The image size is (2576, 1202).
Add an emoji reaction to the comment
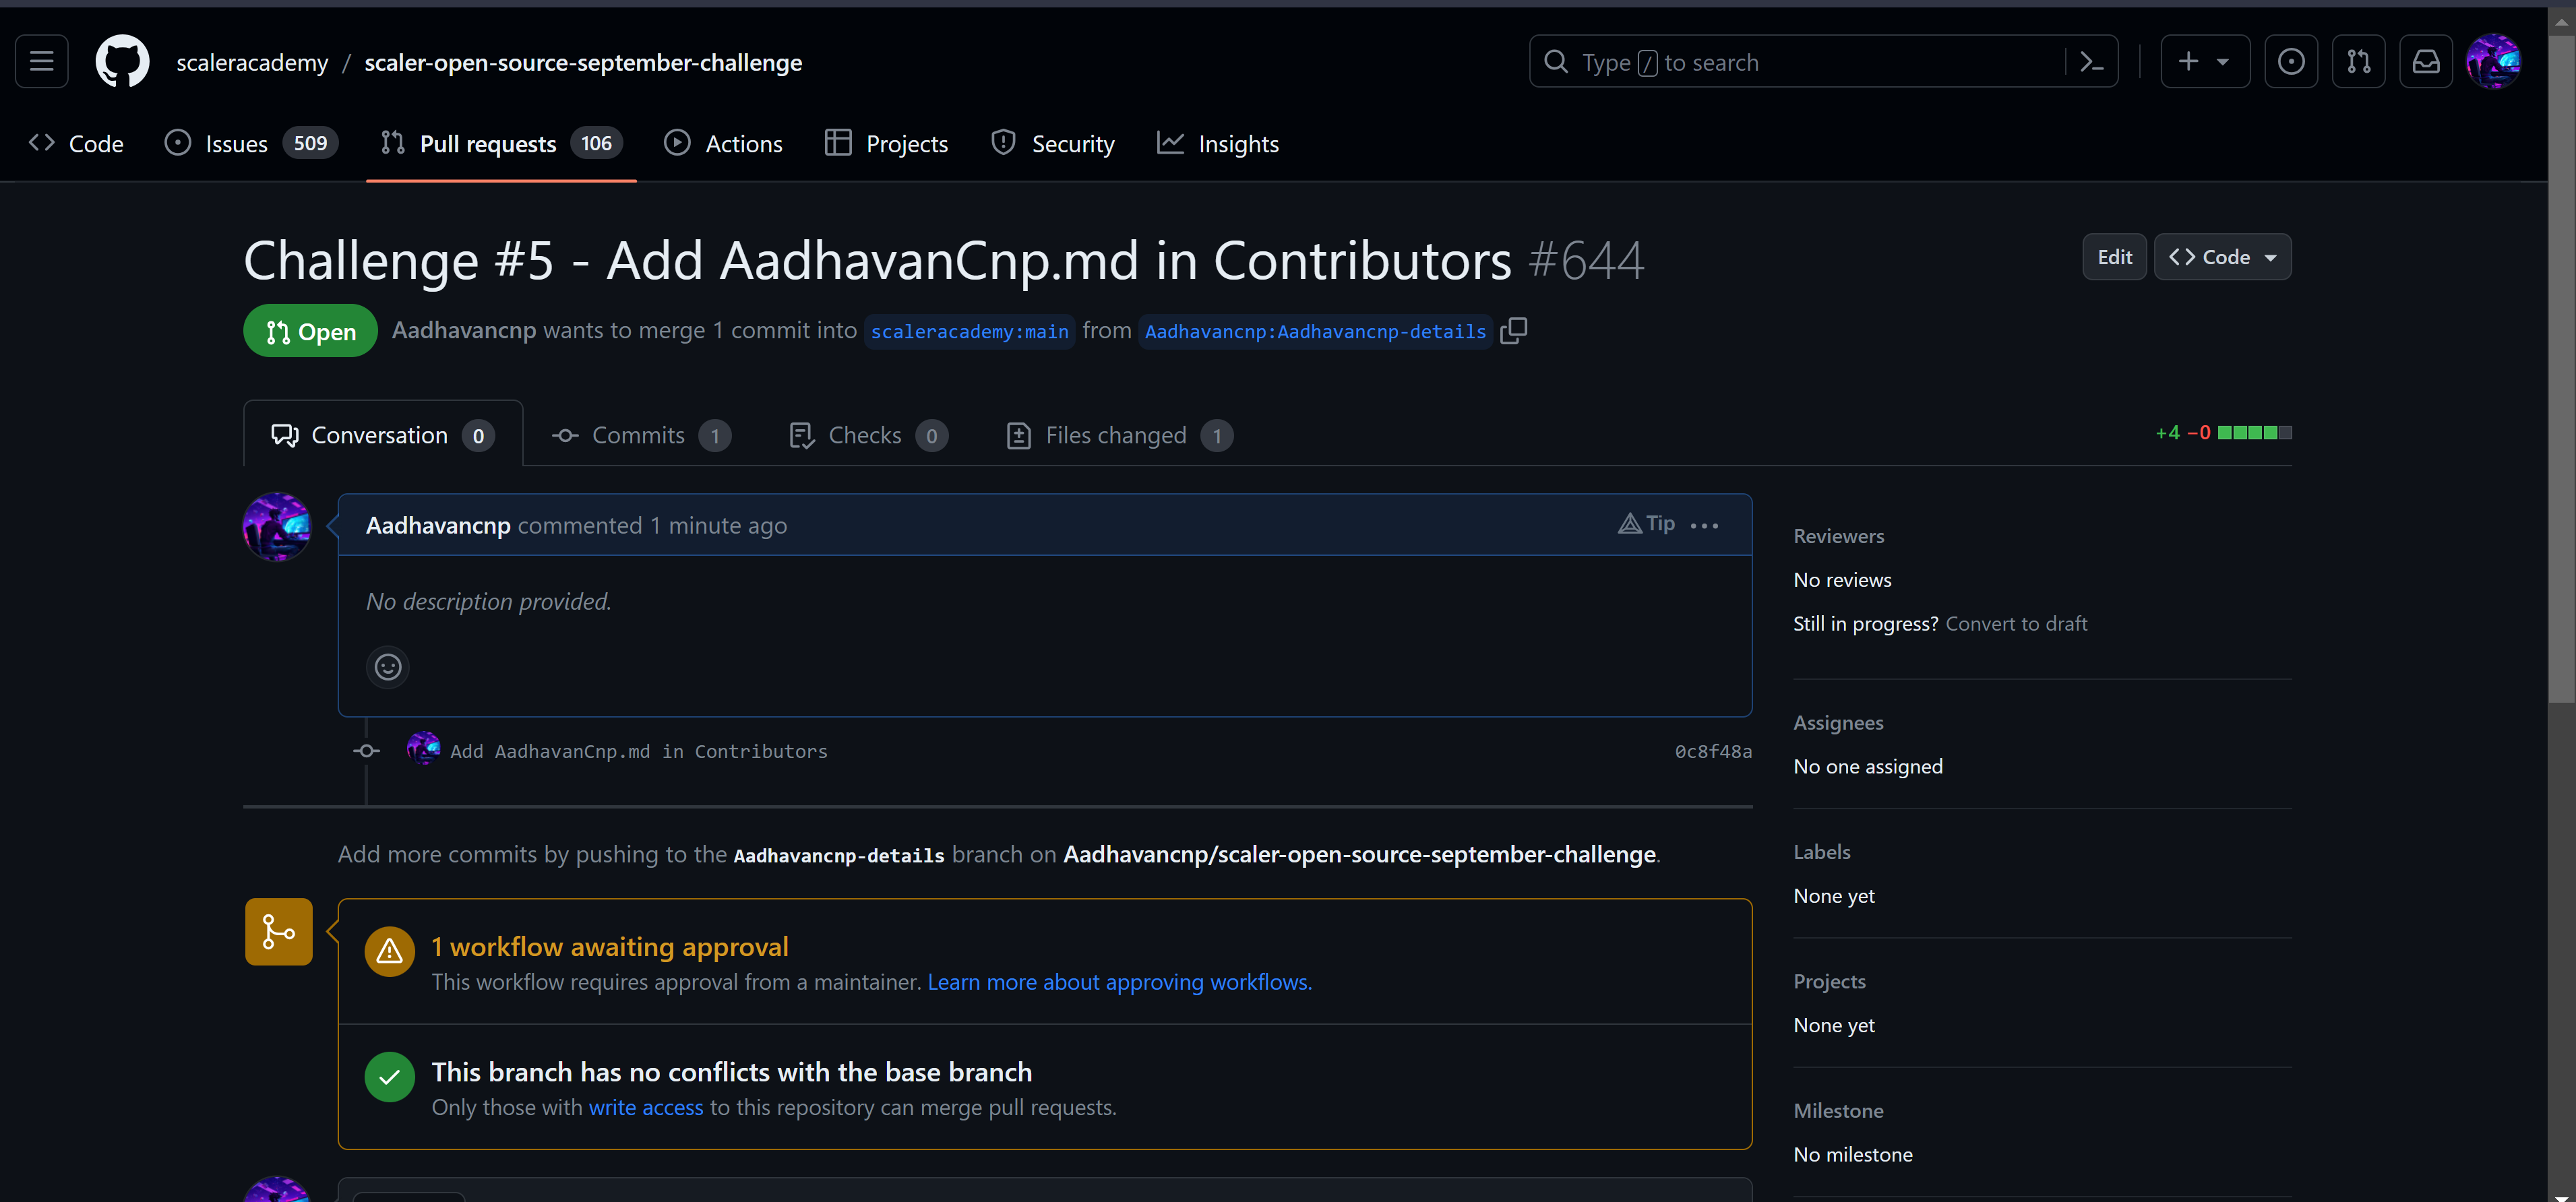pos(388,666)
